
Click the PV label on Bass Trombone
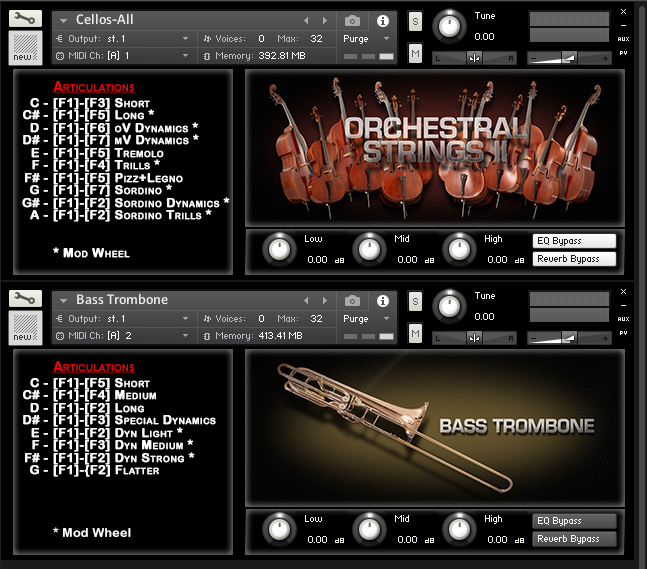(x=623, y=333)
